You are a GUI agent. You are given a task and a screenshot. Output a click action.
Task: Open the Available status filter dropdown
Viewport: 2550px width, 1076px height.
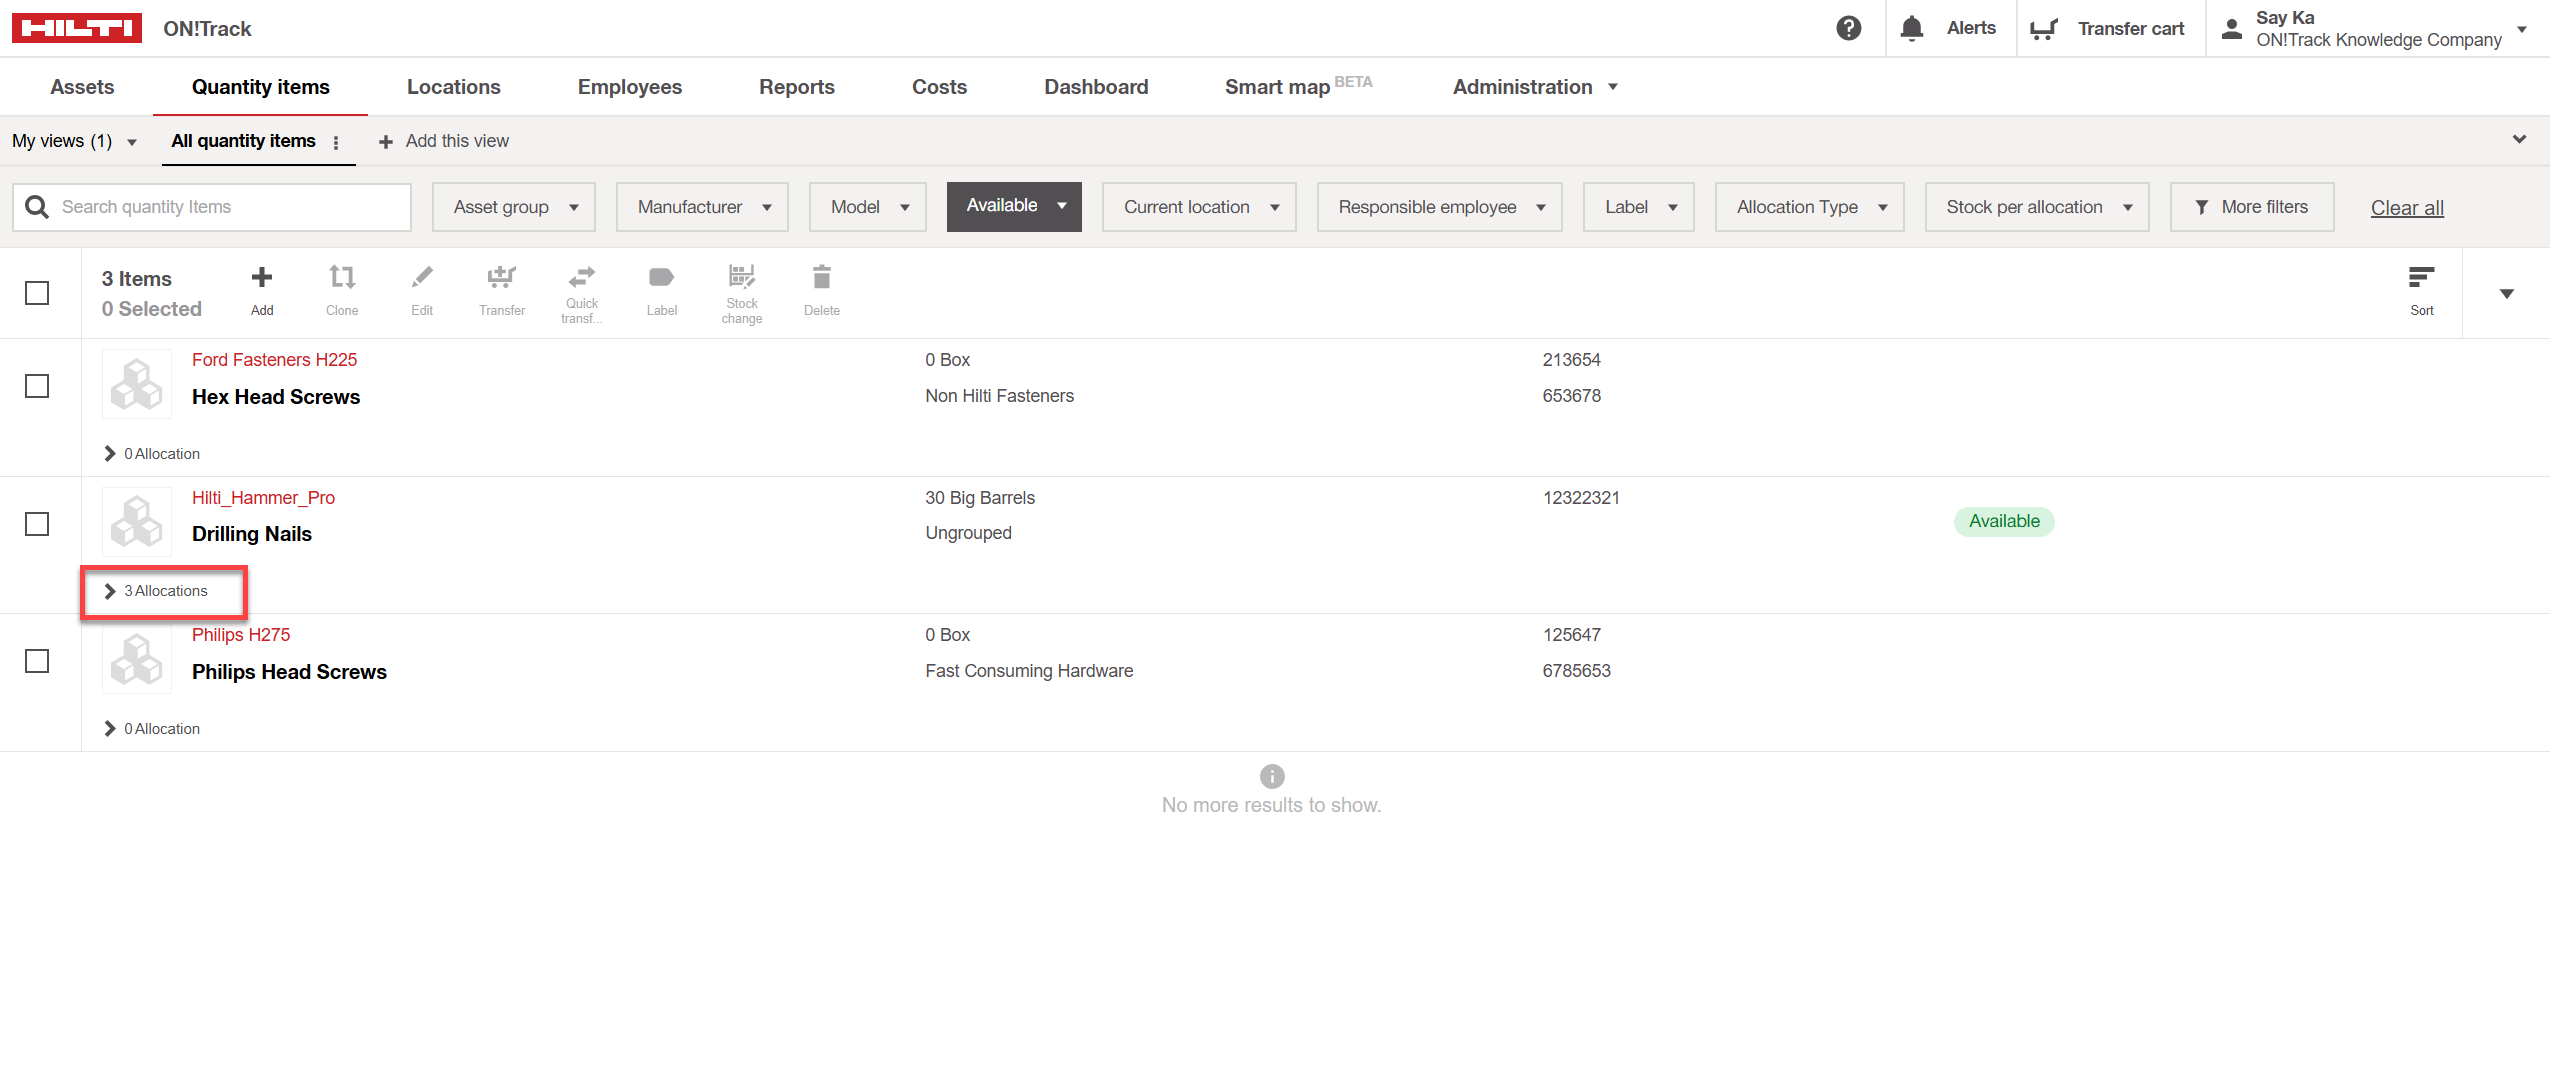point(1014,206)
